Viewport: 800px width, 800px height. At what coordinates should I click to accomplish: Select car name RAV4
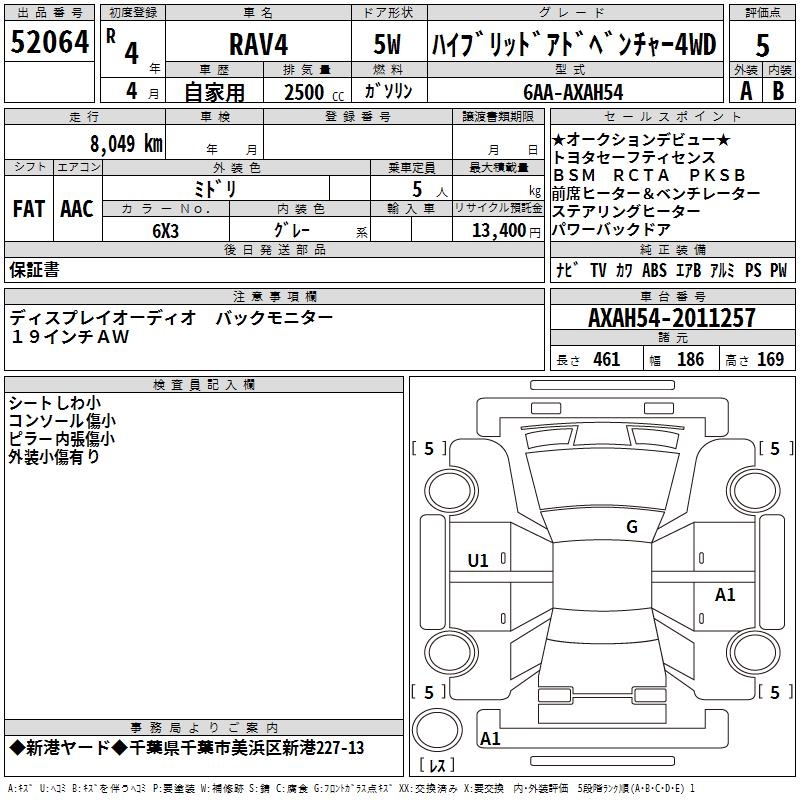[x=259, y=44]
